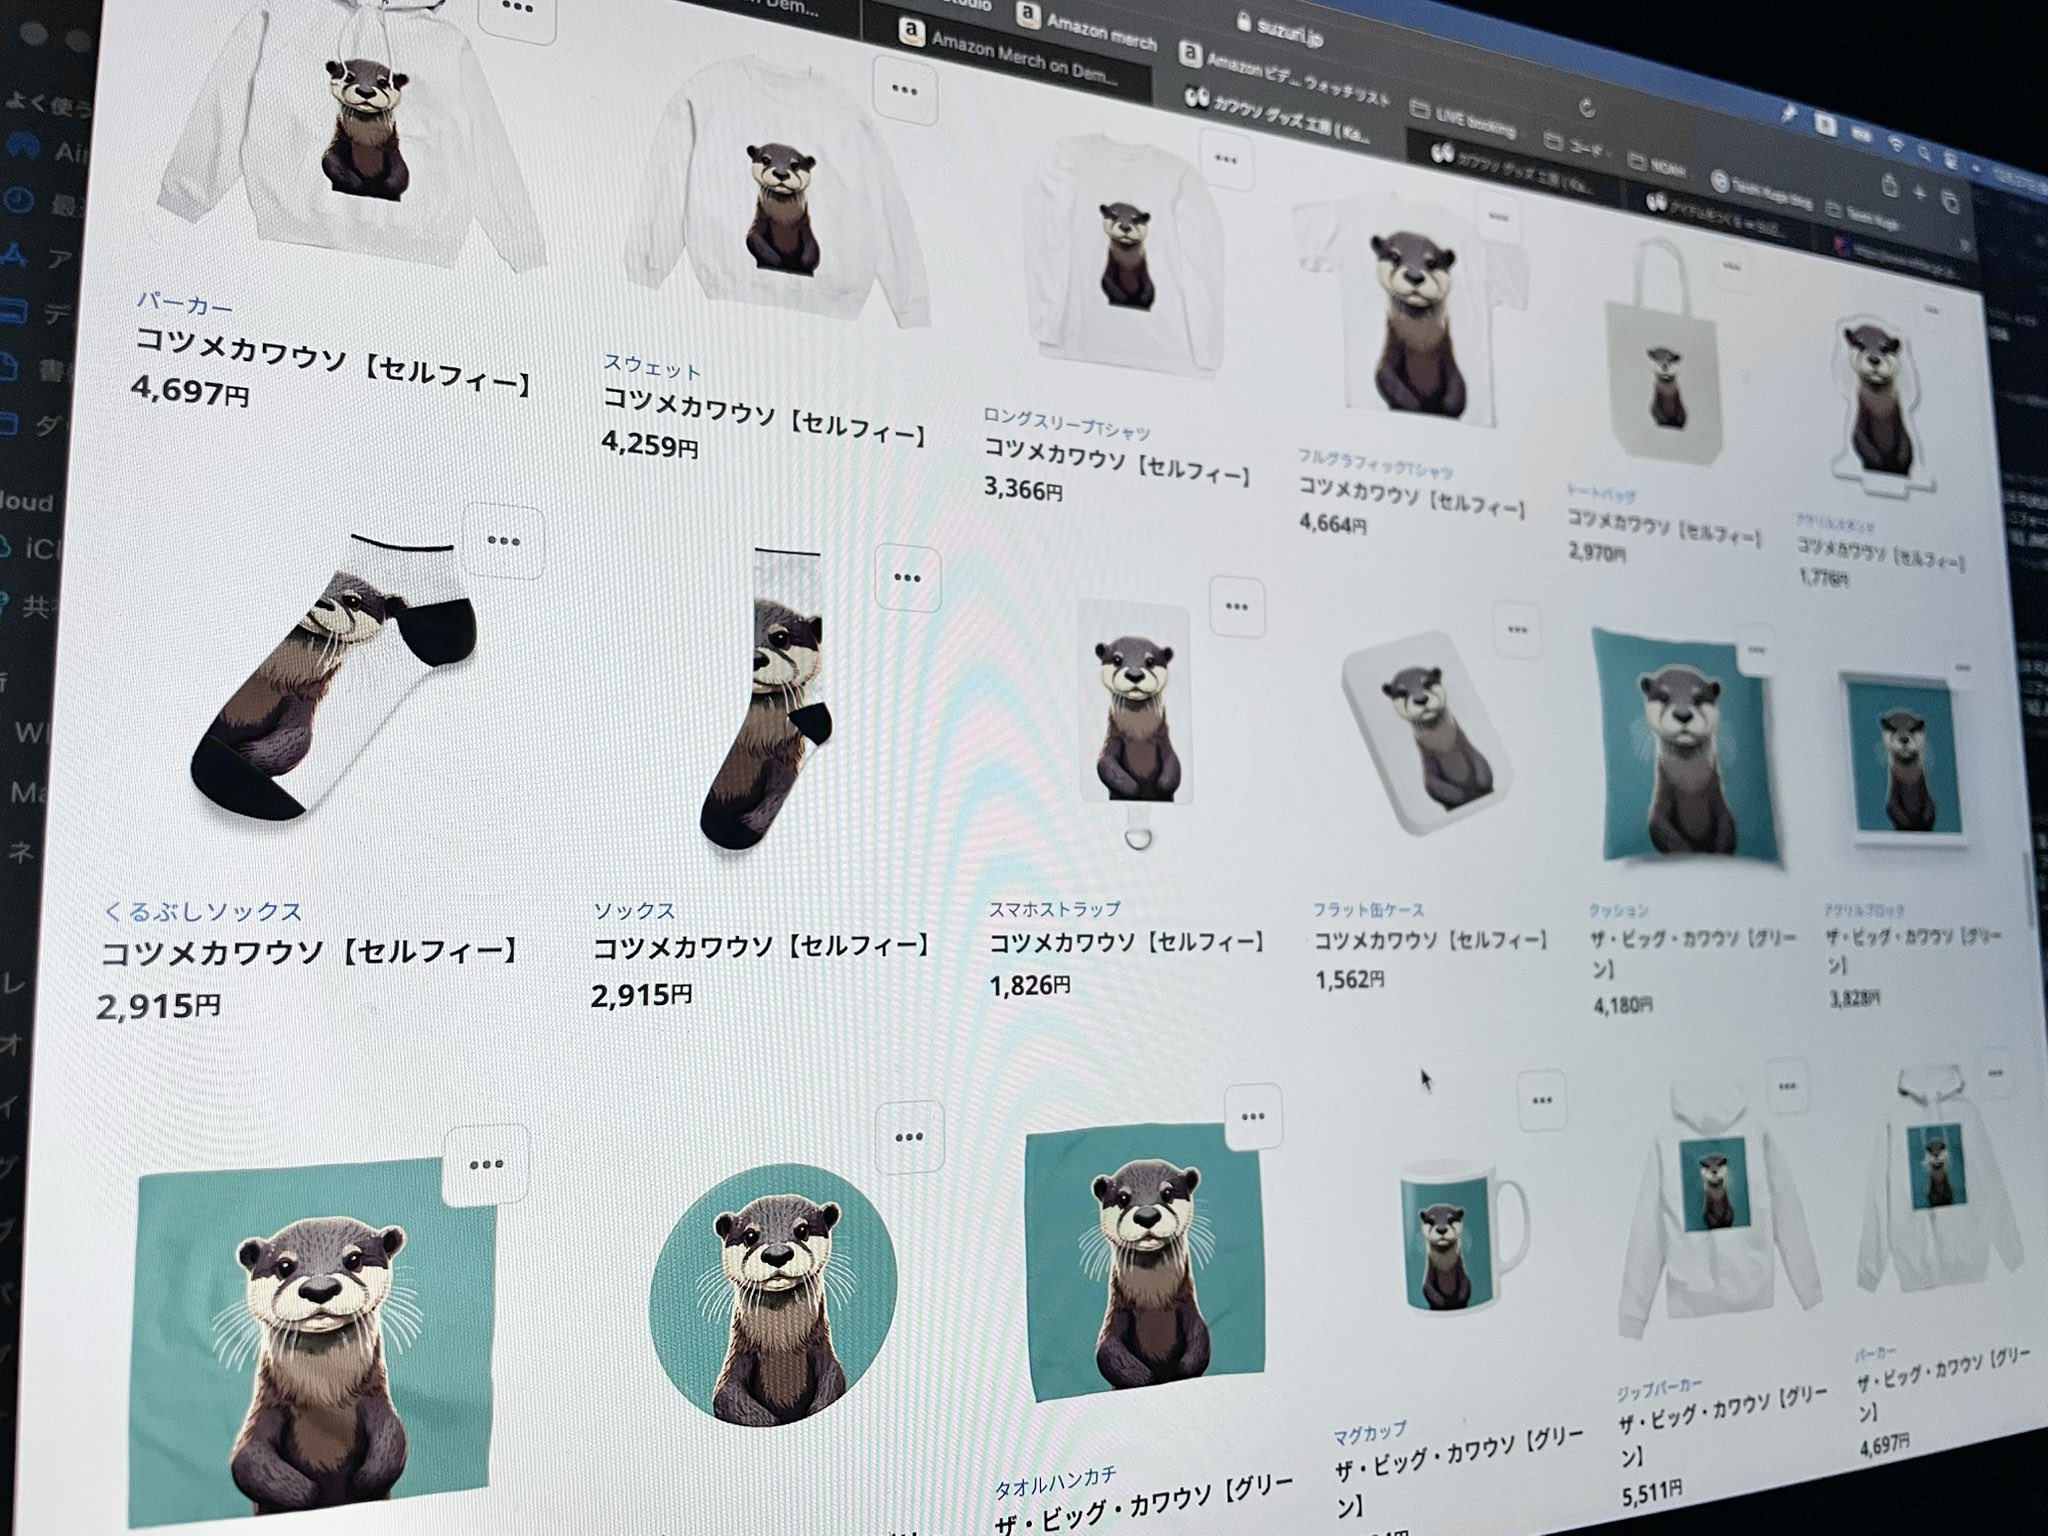Open Wi-Fi status in macOS menu bar
The image size is (2048, 1536).
[1895, 146]
